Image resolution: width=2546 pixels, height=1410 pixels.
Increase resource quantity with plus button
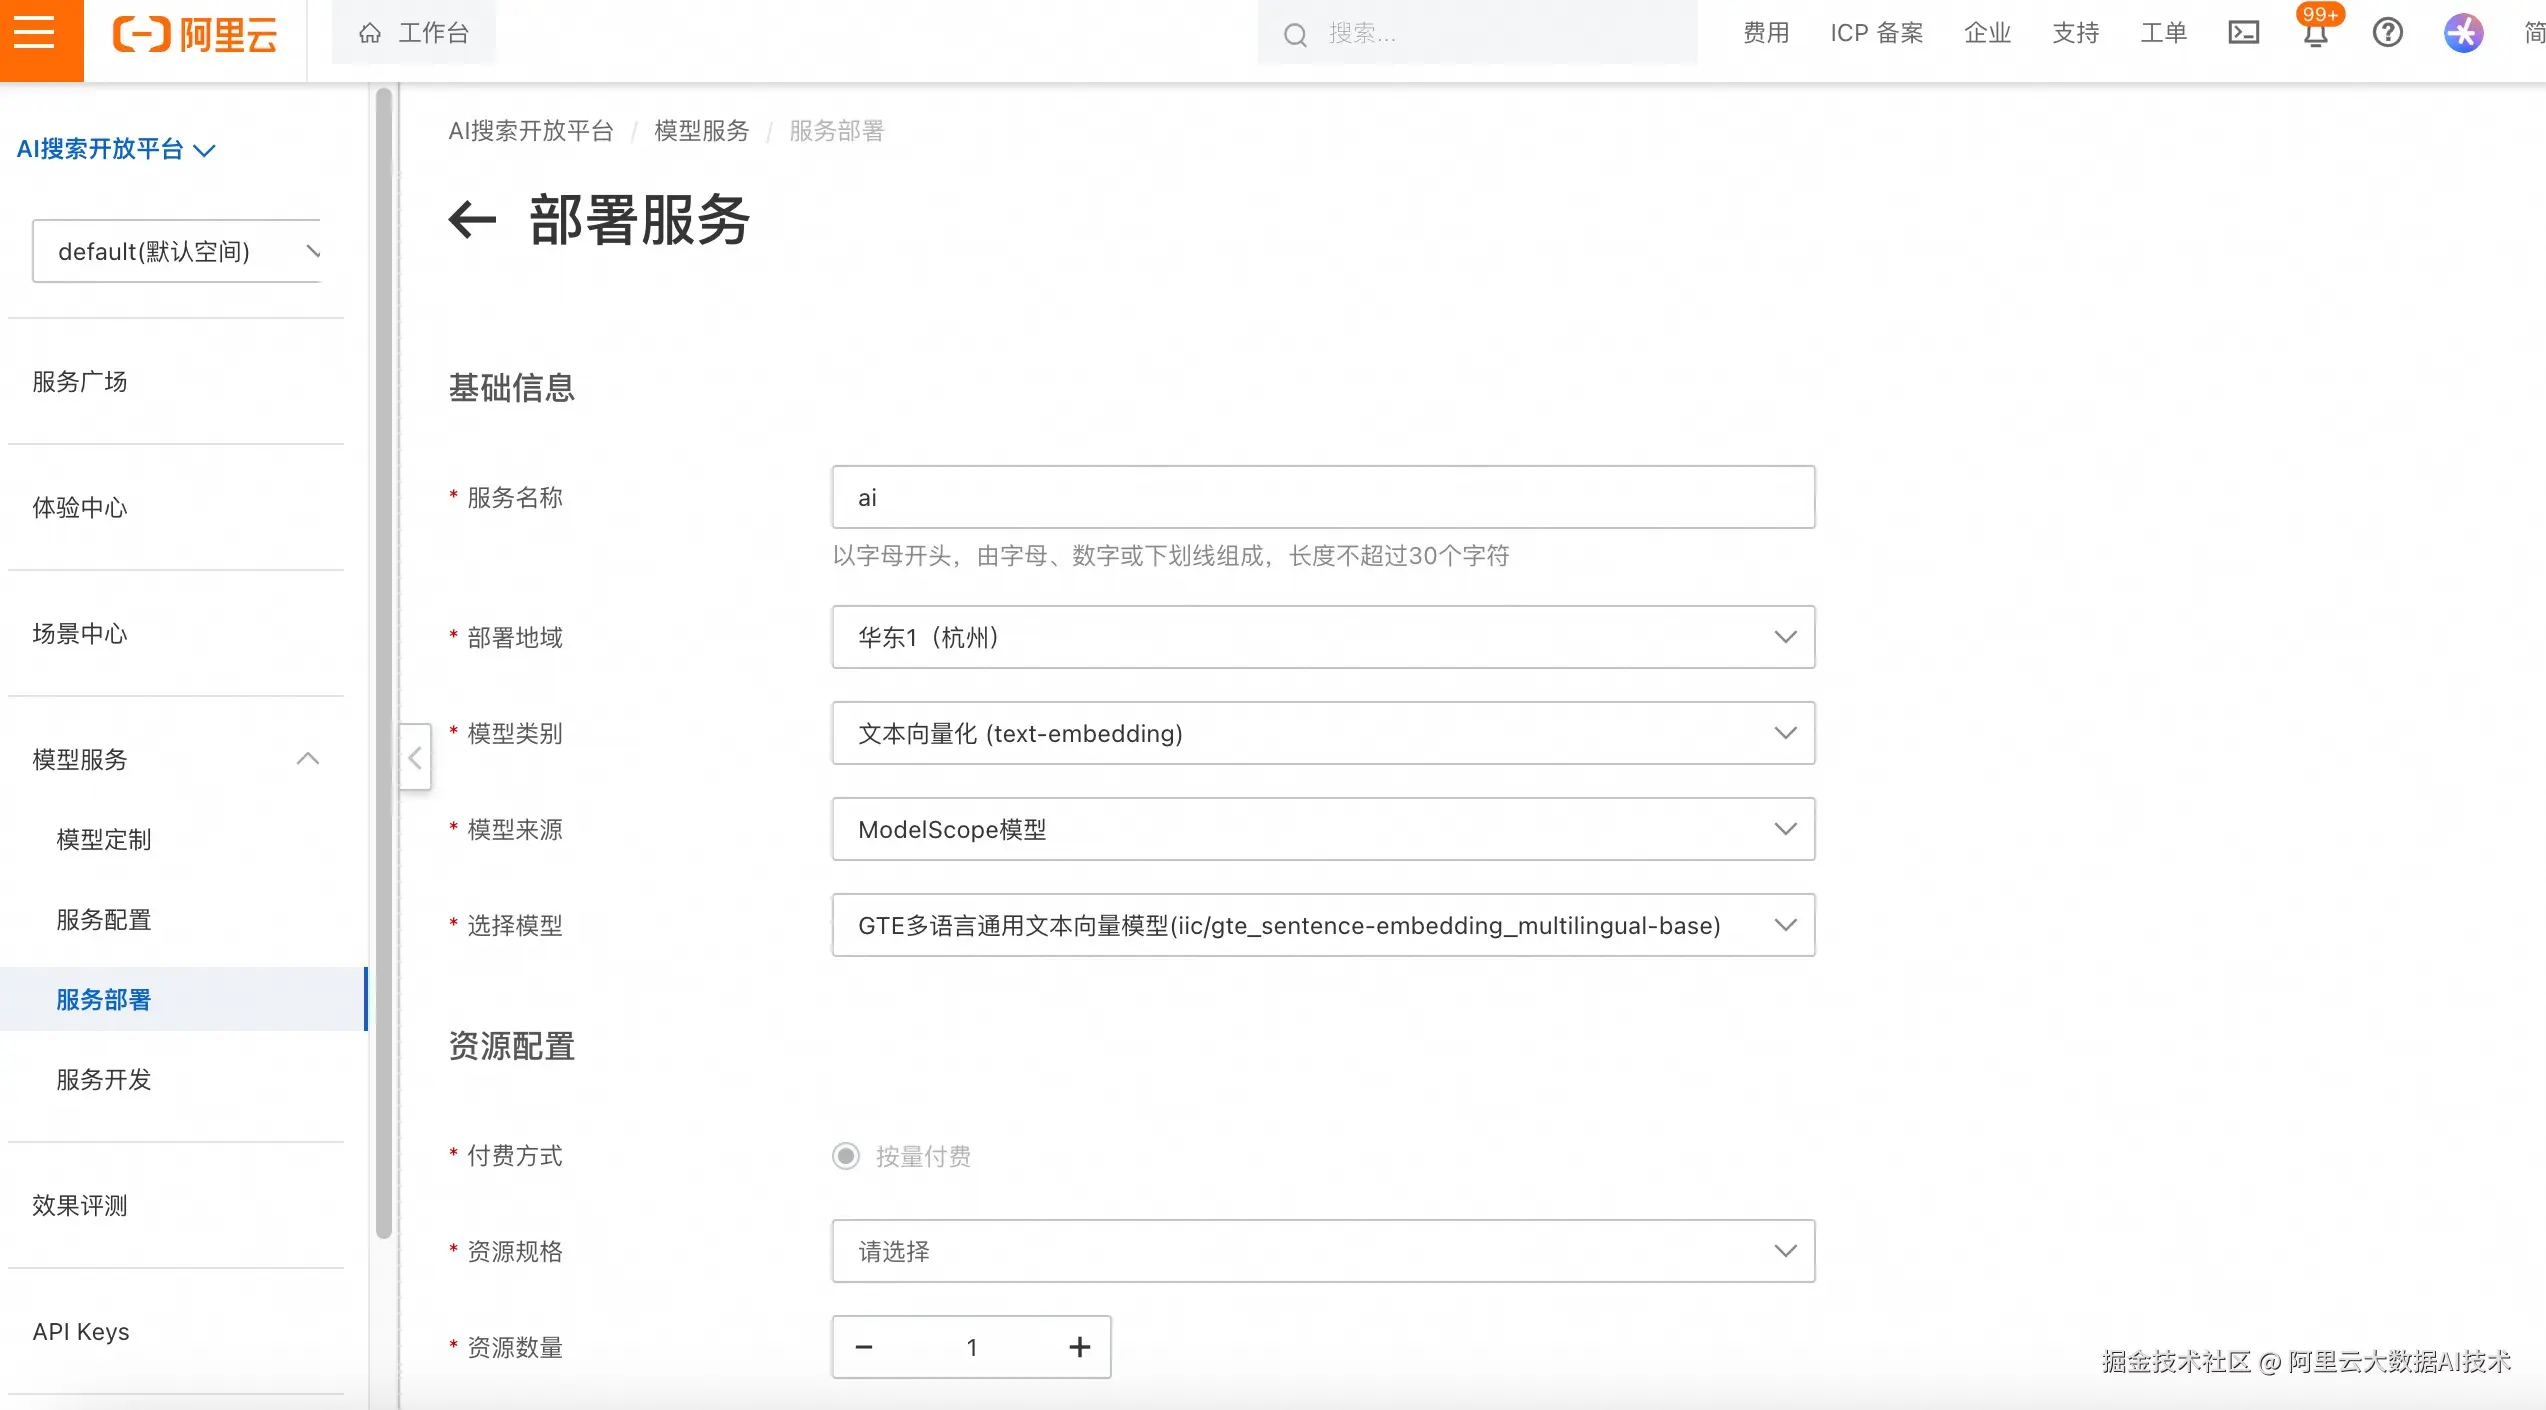pos(1079,1347)
